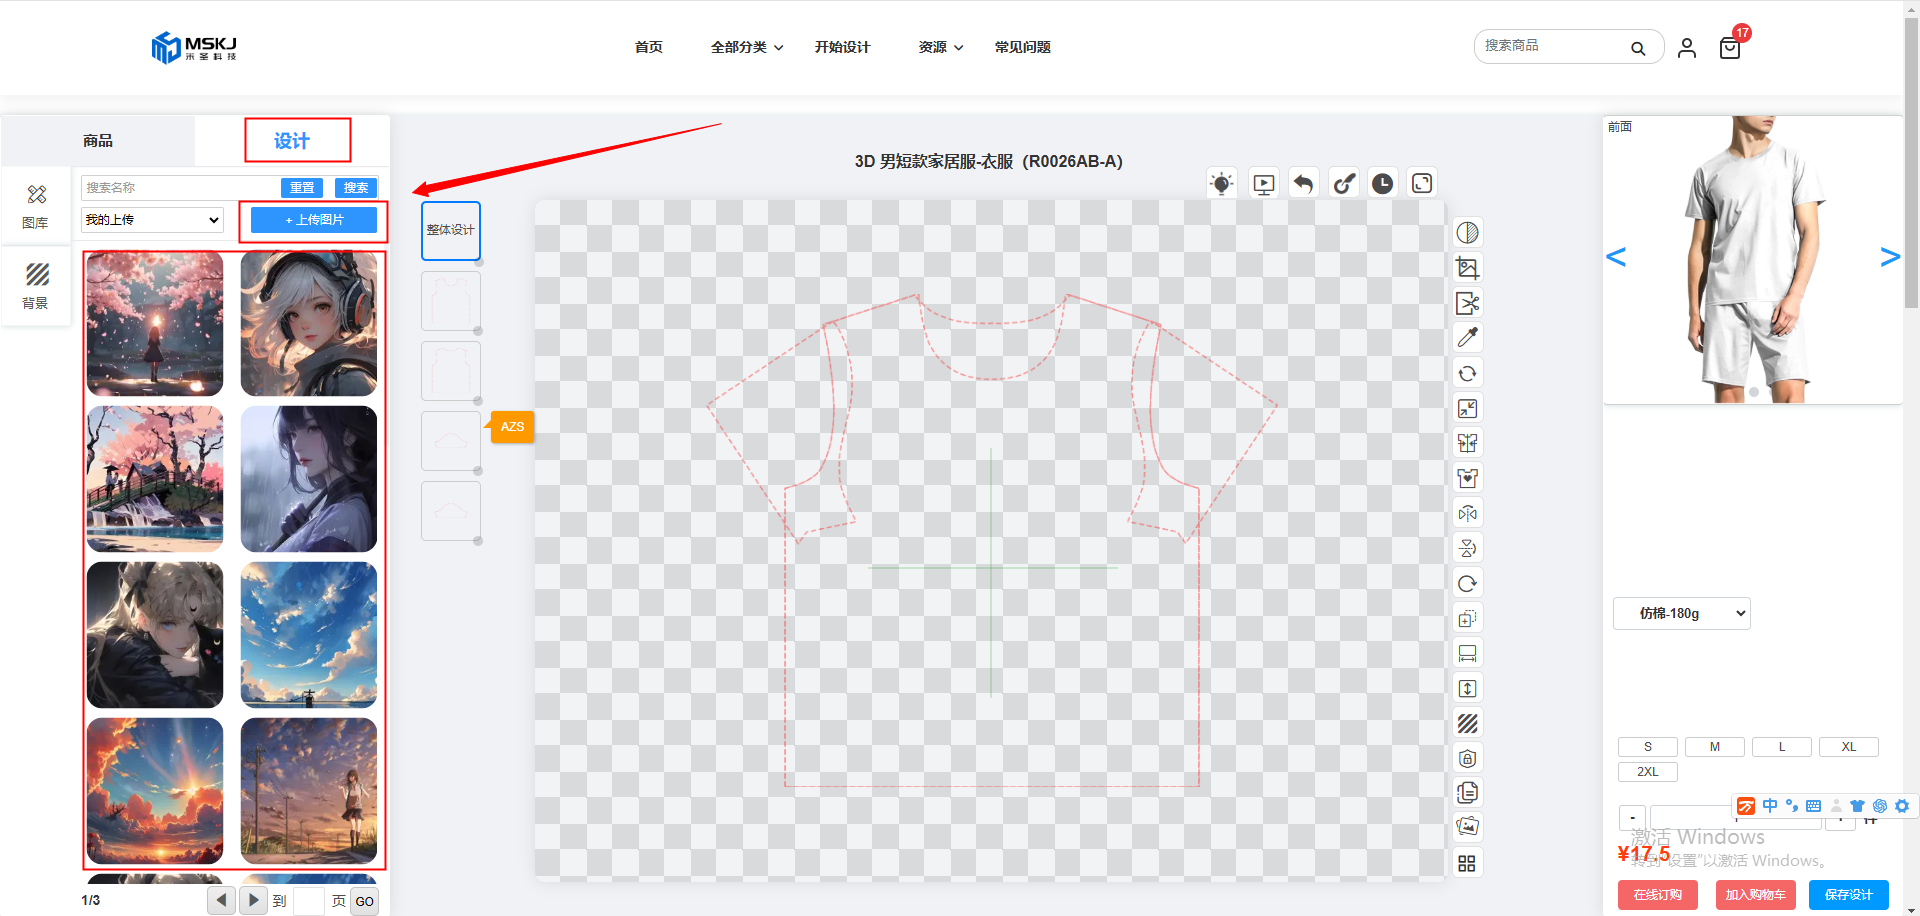This screenshot has height=916, width=1920.
Task: Click the undo arrow icon
Action: pyautogui.click(x=1303, y=184)
